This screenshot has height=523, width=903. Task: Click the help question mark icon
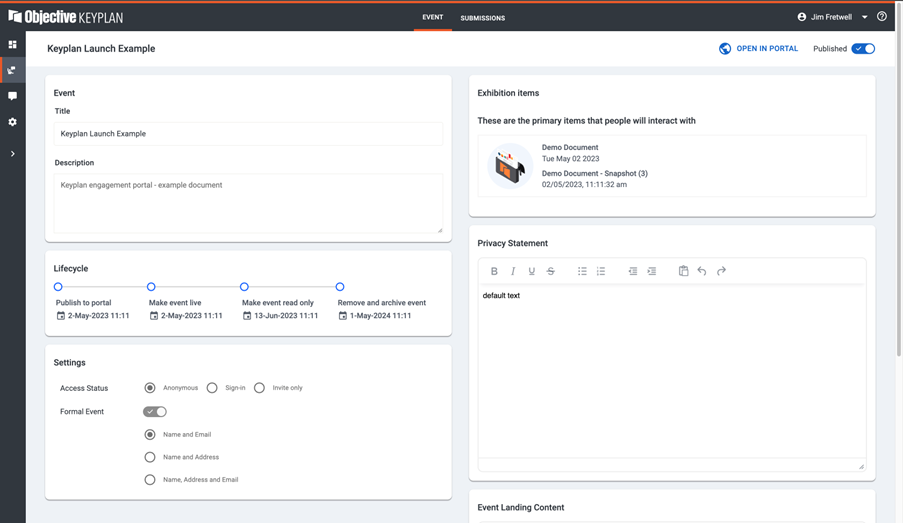pos(881,17)
